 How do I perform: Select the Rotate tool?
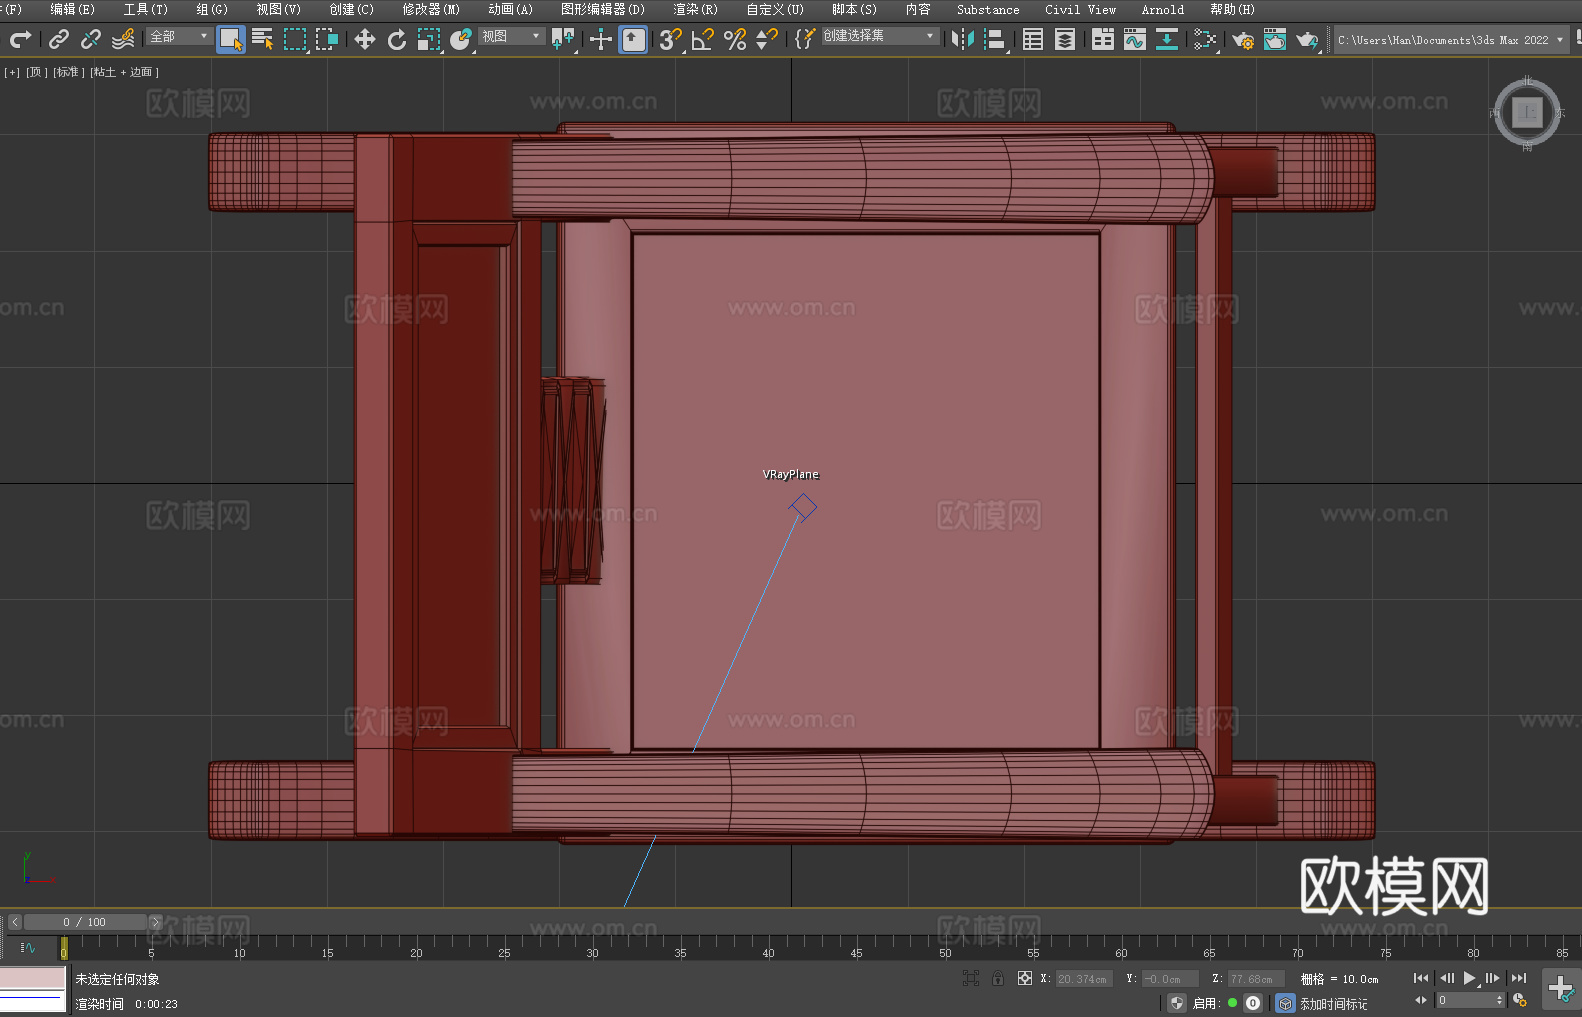pos(397,39)
